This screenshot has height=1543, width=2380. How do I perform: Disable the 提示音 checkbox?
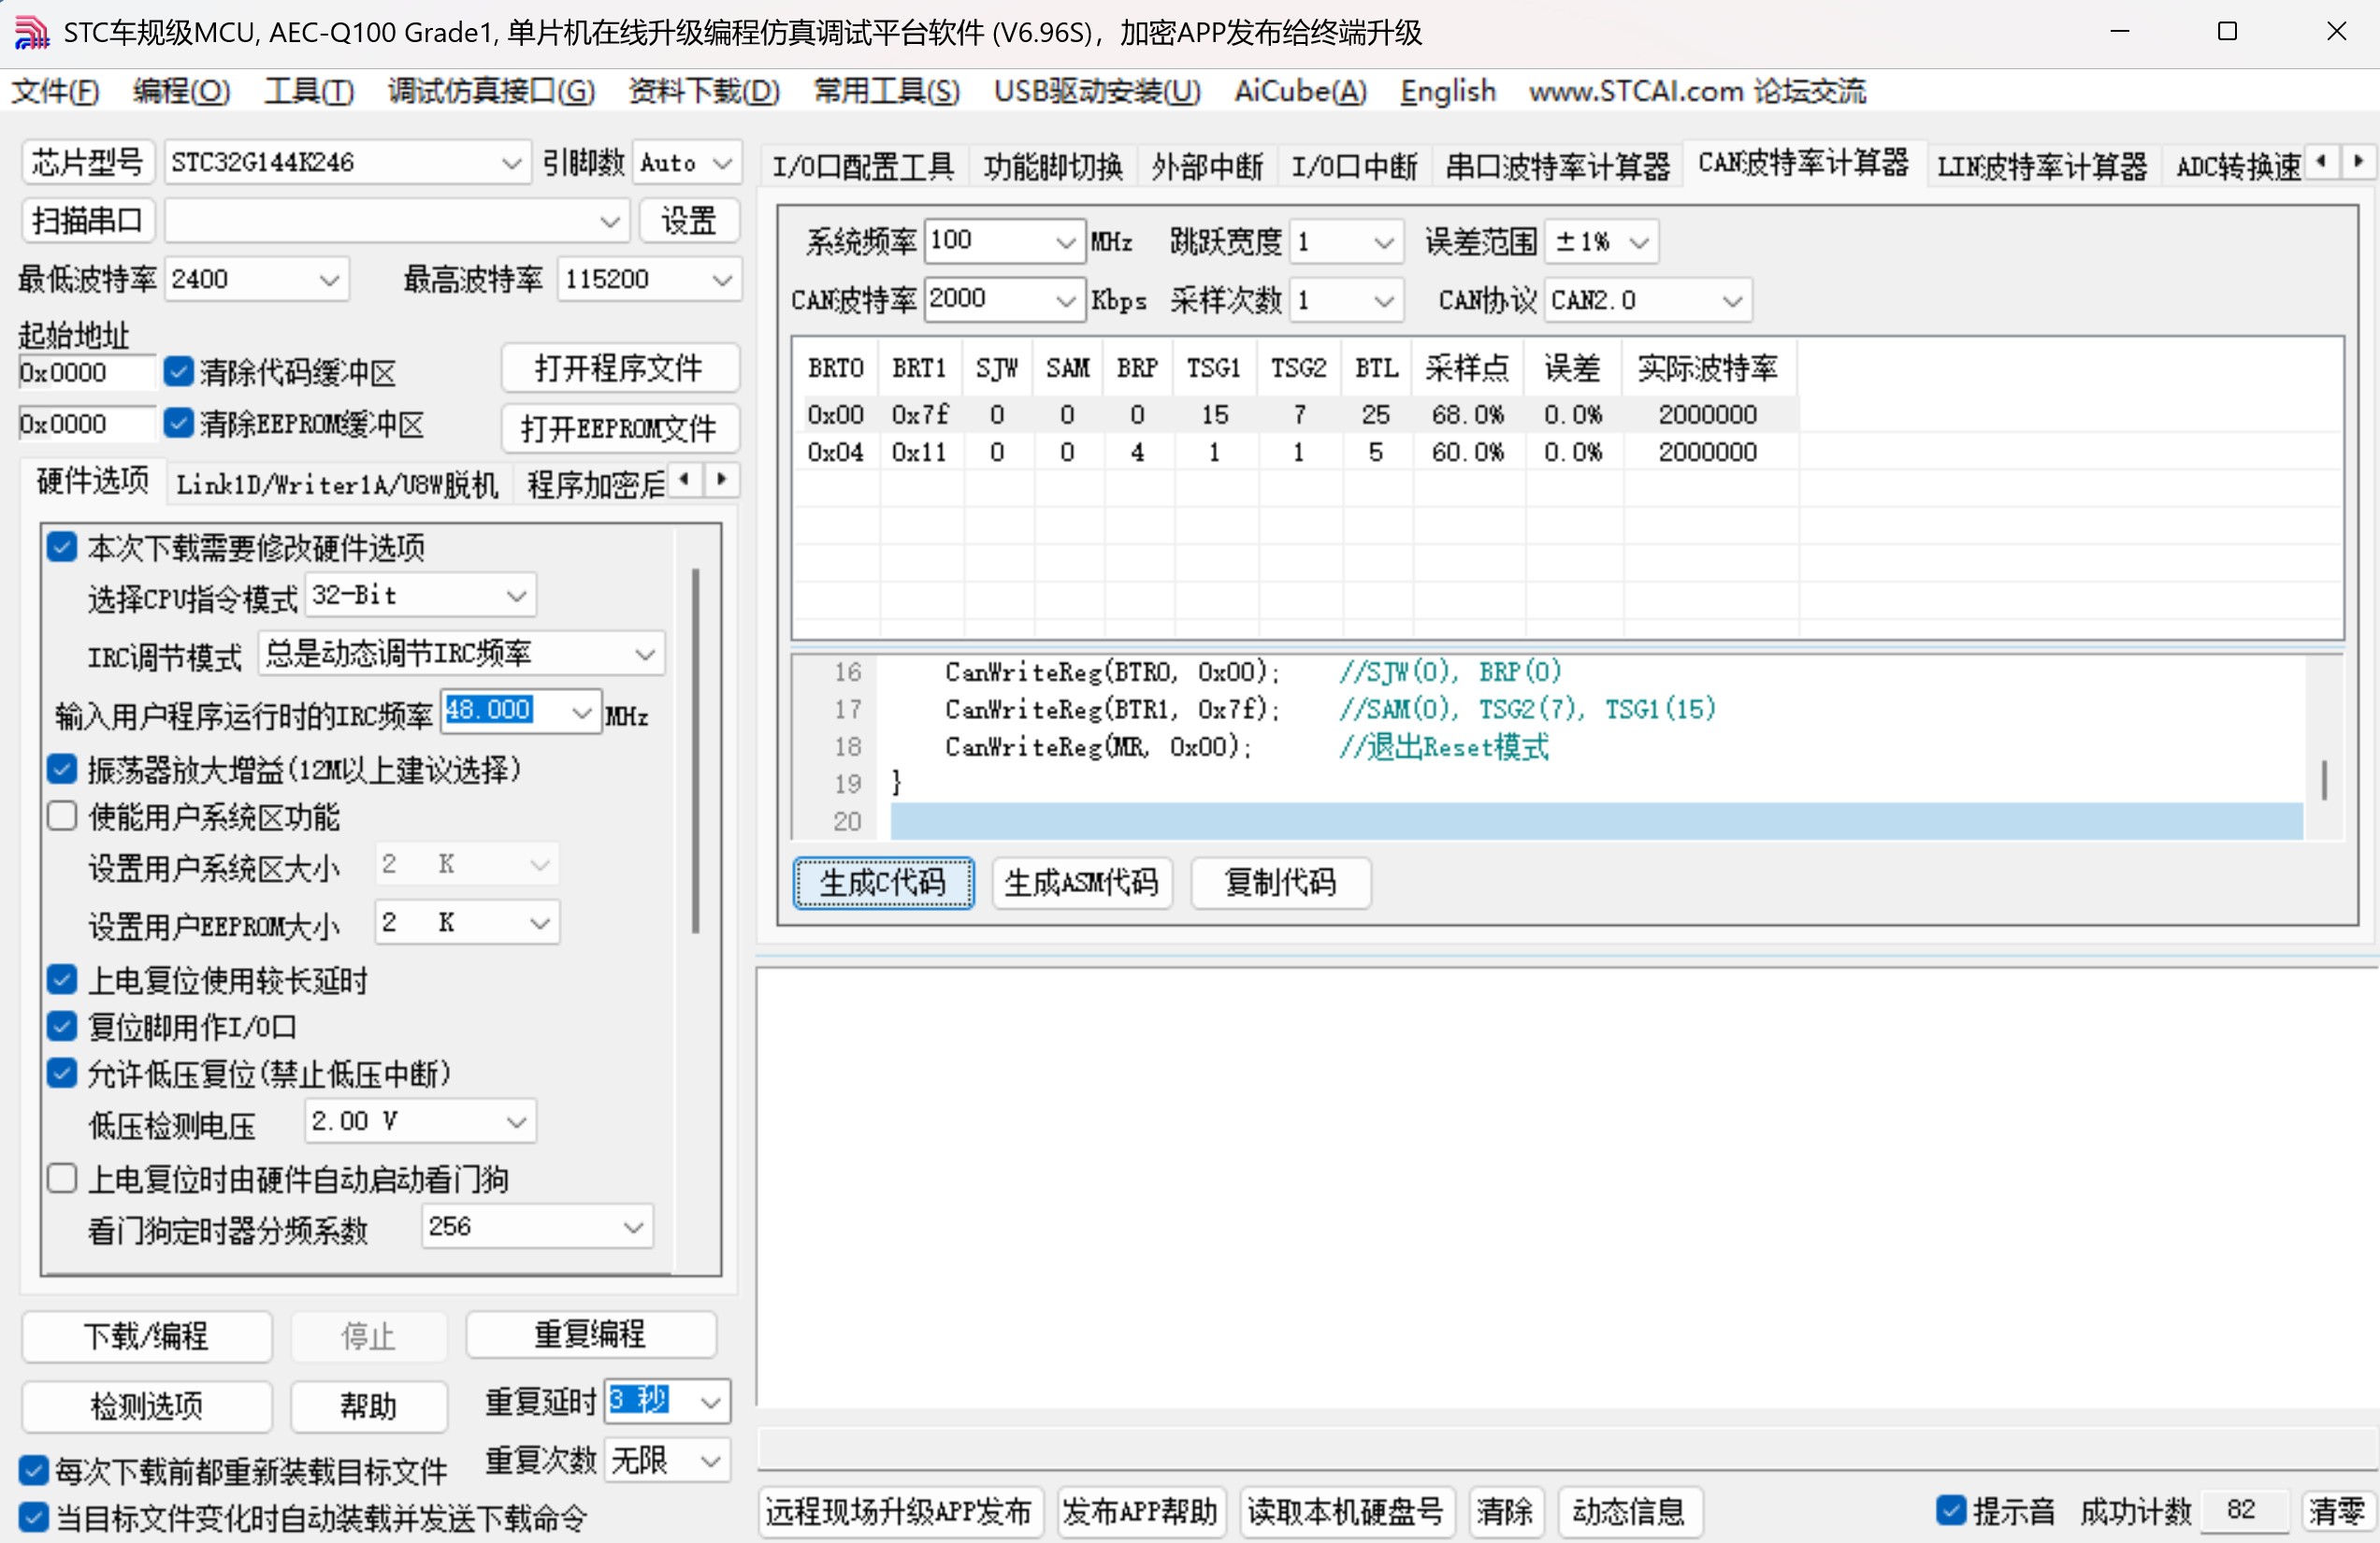(1950, 1511)
